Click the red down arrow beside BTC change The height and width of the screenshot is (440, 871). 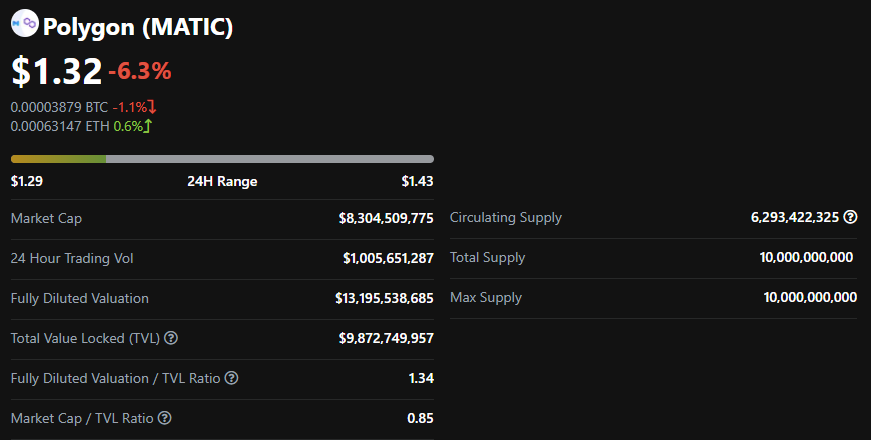pos(152,107)
